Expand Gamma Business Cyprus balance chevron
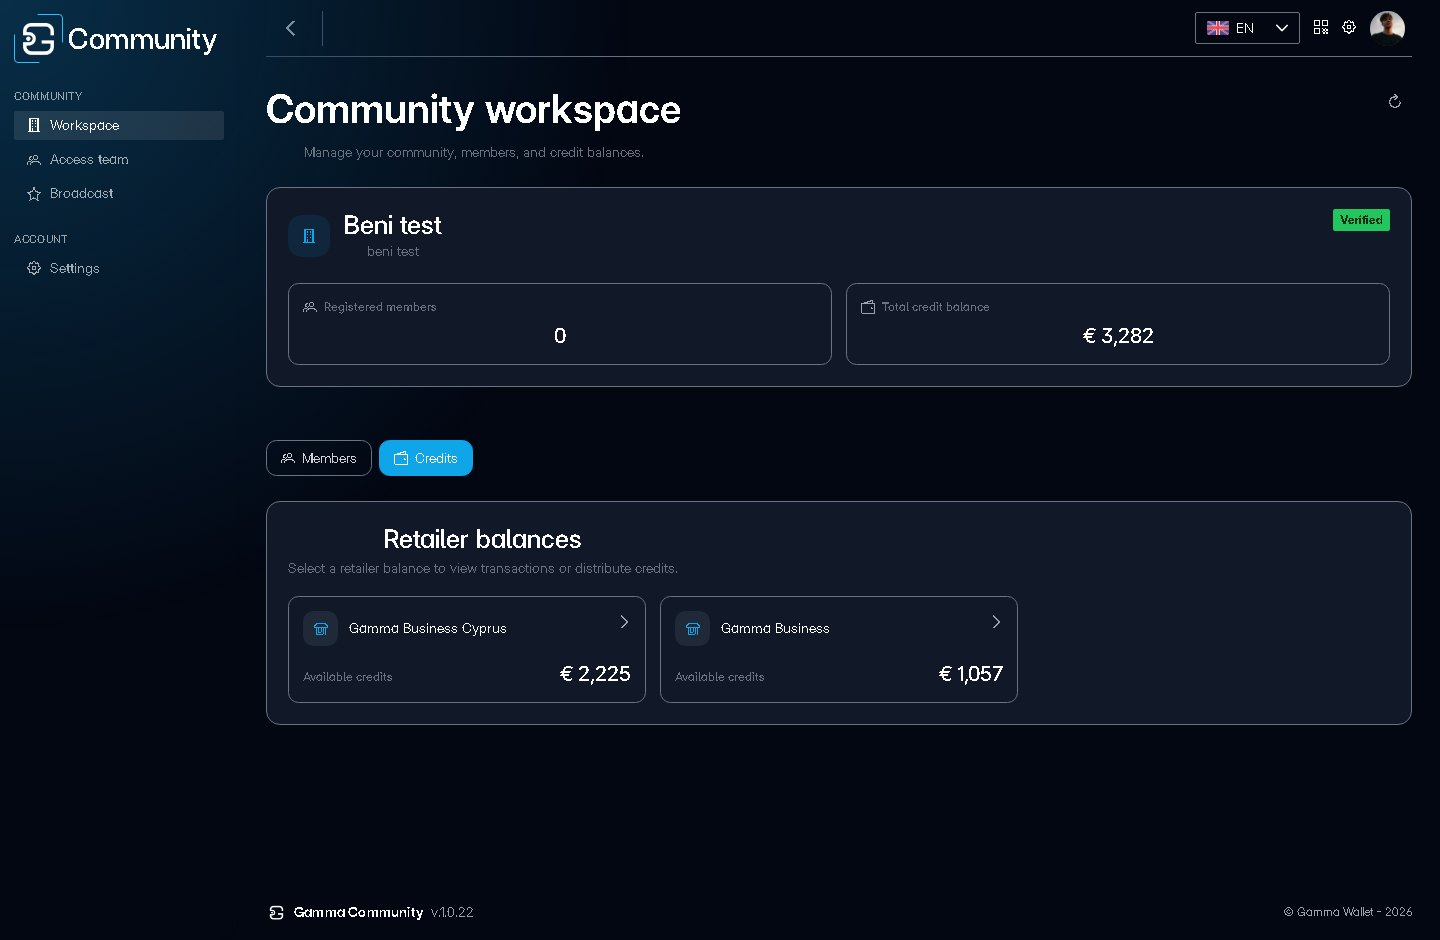This screenshot has width=1440, height=940. (624, 622)
